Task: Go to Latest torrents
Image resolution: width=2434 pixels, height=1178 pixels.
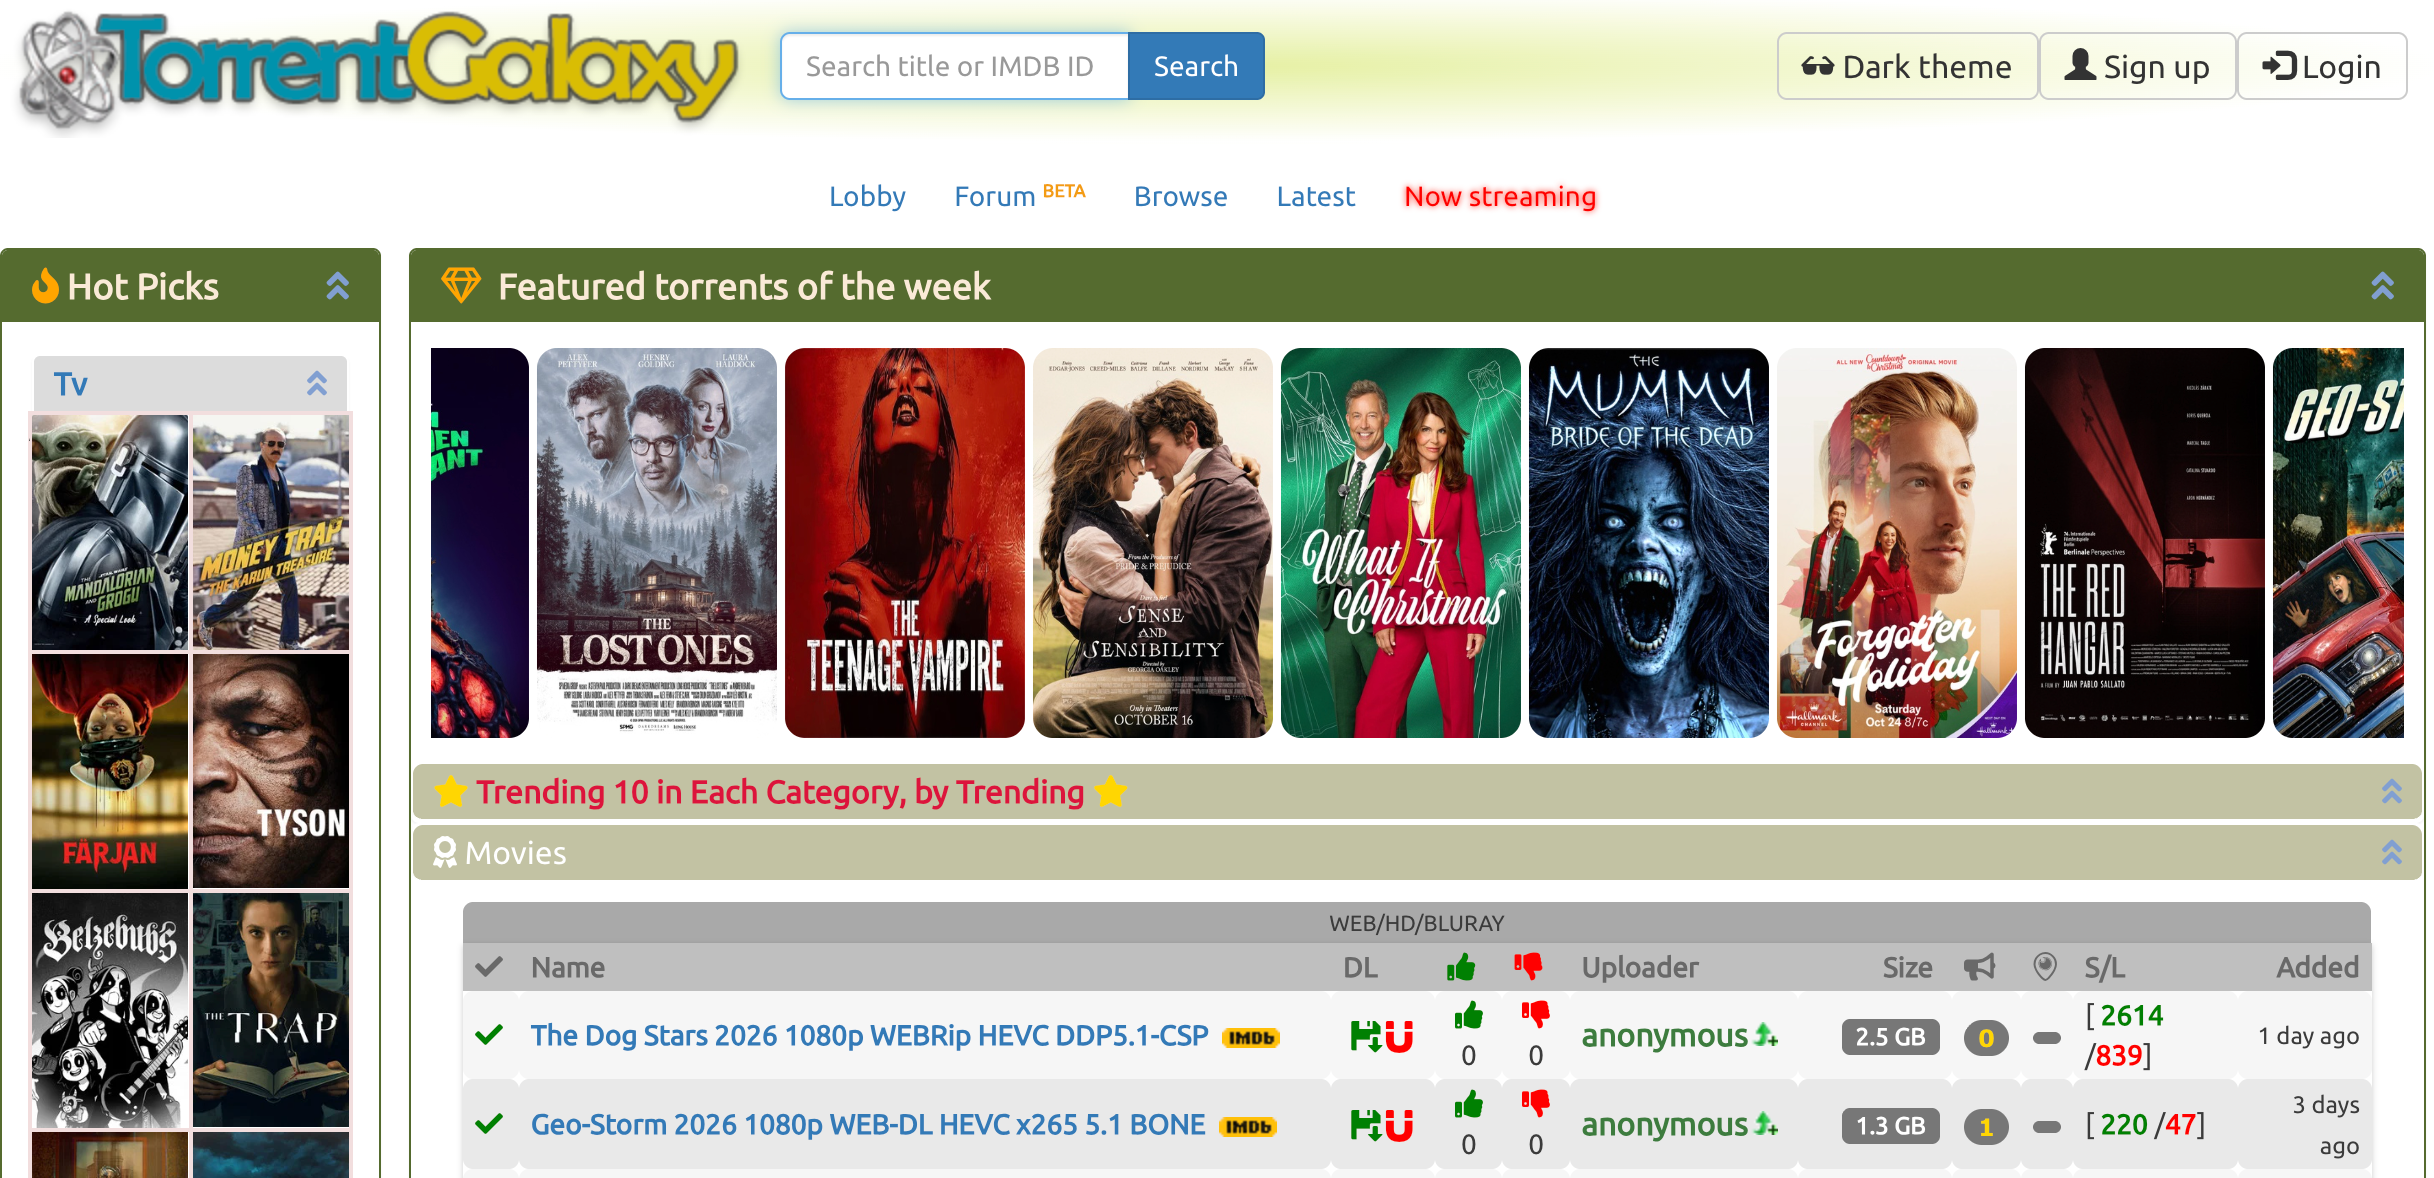Action: [1315, 196]
